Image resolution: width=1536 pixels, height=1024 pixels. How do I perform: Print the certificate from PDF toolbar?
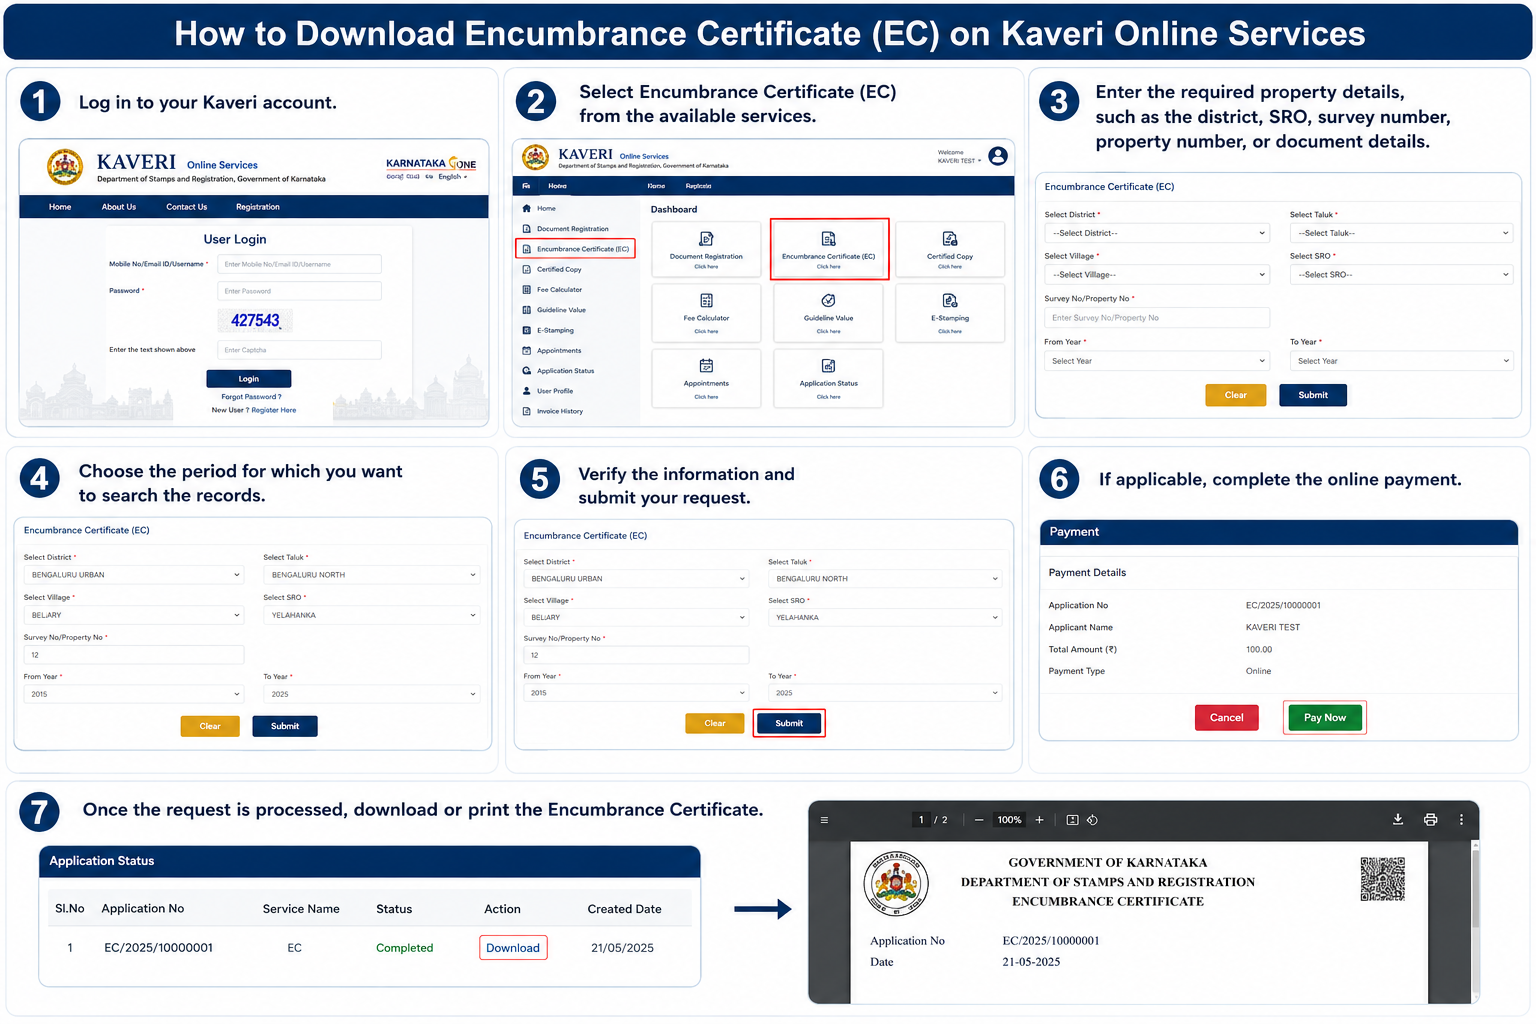1430,819
